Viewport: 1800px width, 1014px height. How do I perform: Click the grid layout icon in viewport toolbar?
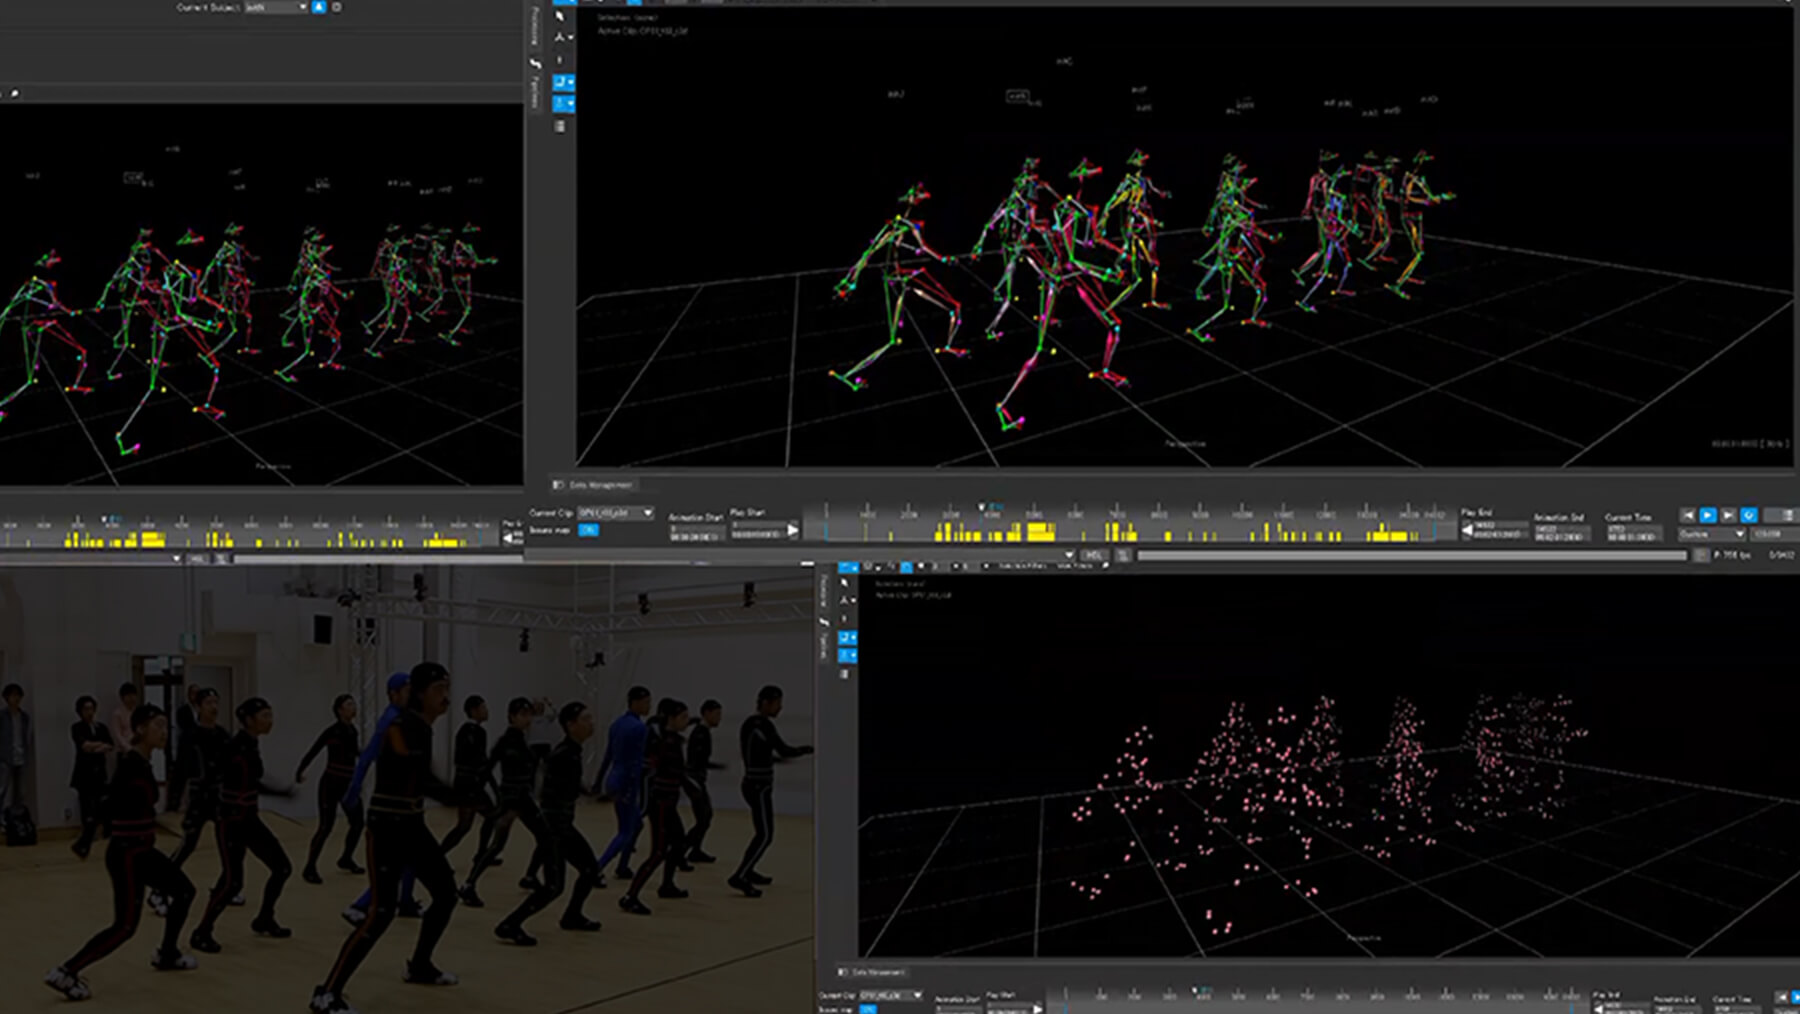tap(560, 126)
